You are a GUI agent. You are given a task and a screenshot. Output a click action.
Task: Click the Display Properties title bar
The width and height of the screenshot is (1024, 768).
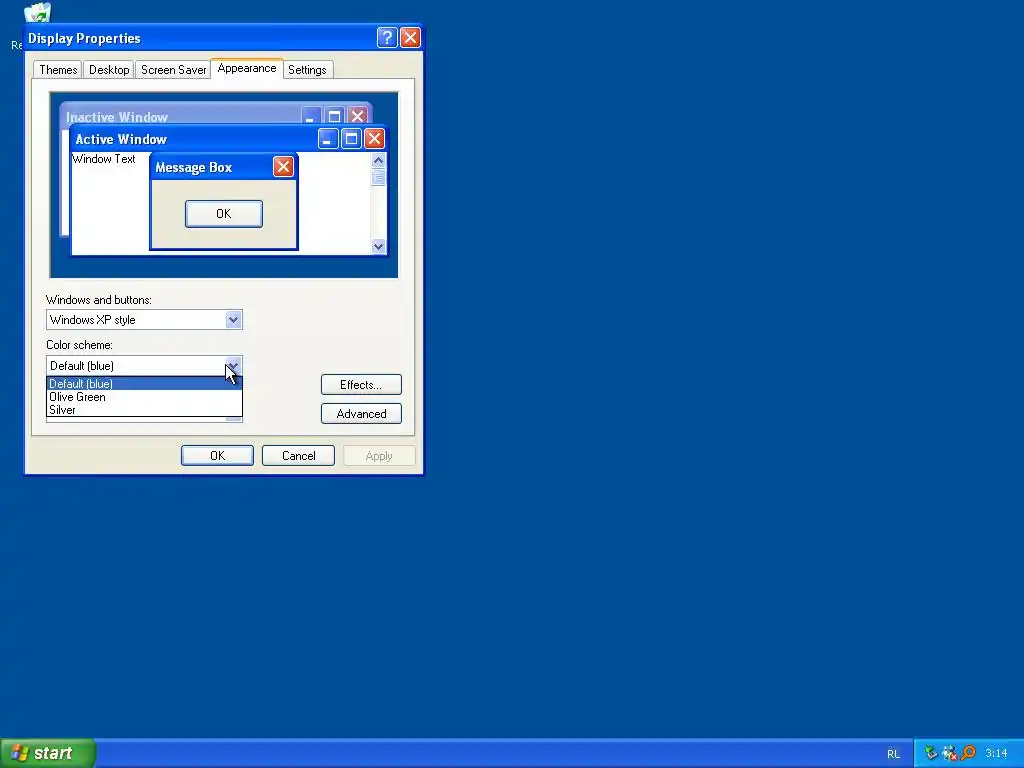coord(223,38)
